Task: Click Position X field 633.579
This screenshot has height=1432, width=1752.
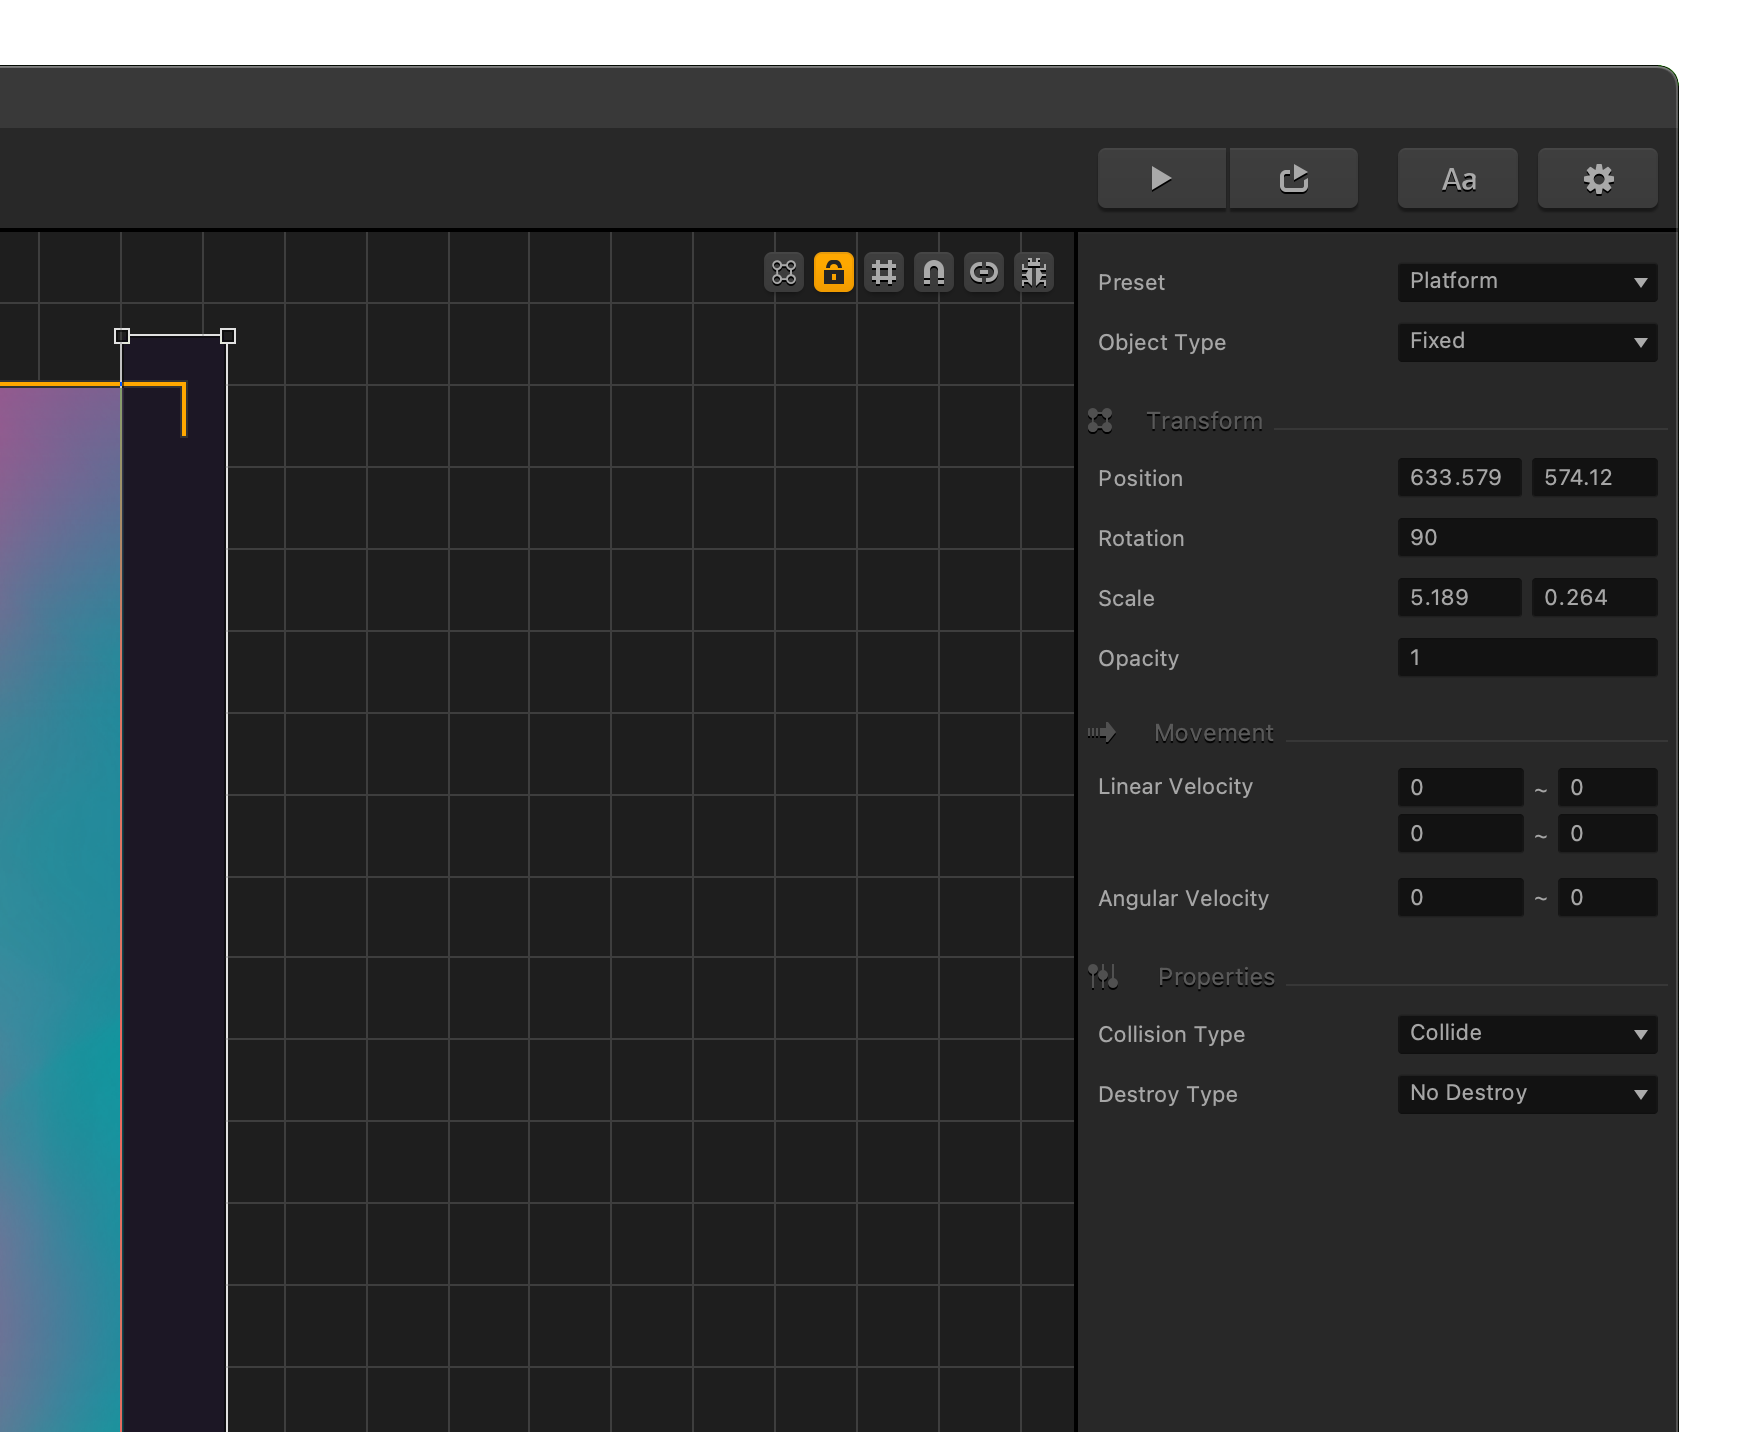Action: [x=1460, y=478]
